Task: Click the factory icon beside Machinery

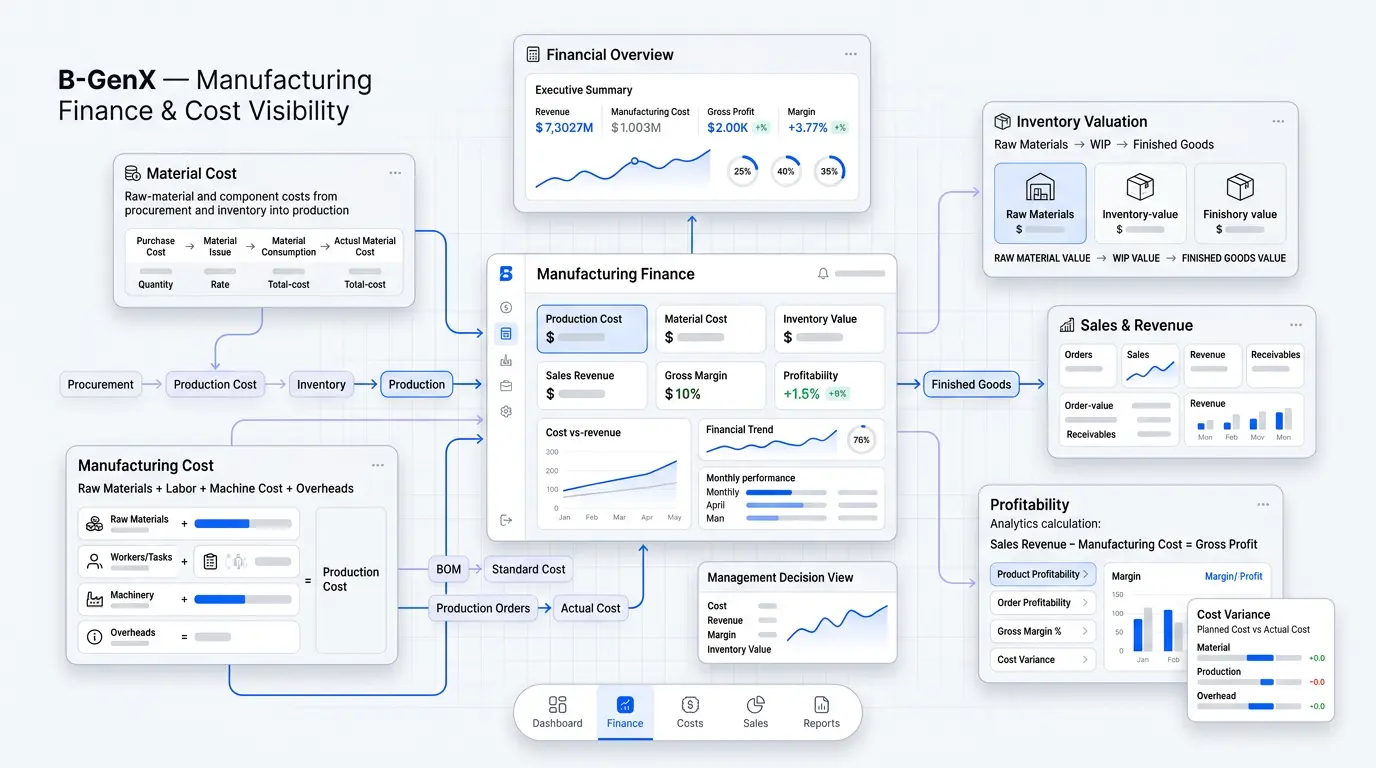Action: click(x=95, y=599)
